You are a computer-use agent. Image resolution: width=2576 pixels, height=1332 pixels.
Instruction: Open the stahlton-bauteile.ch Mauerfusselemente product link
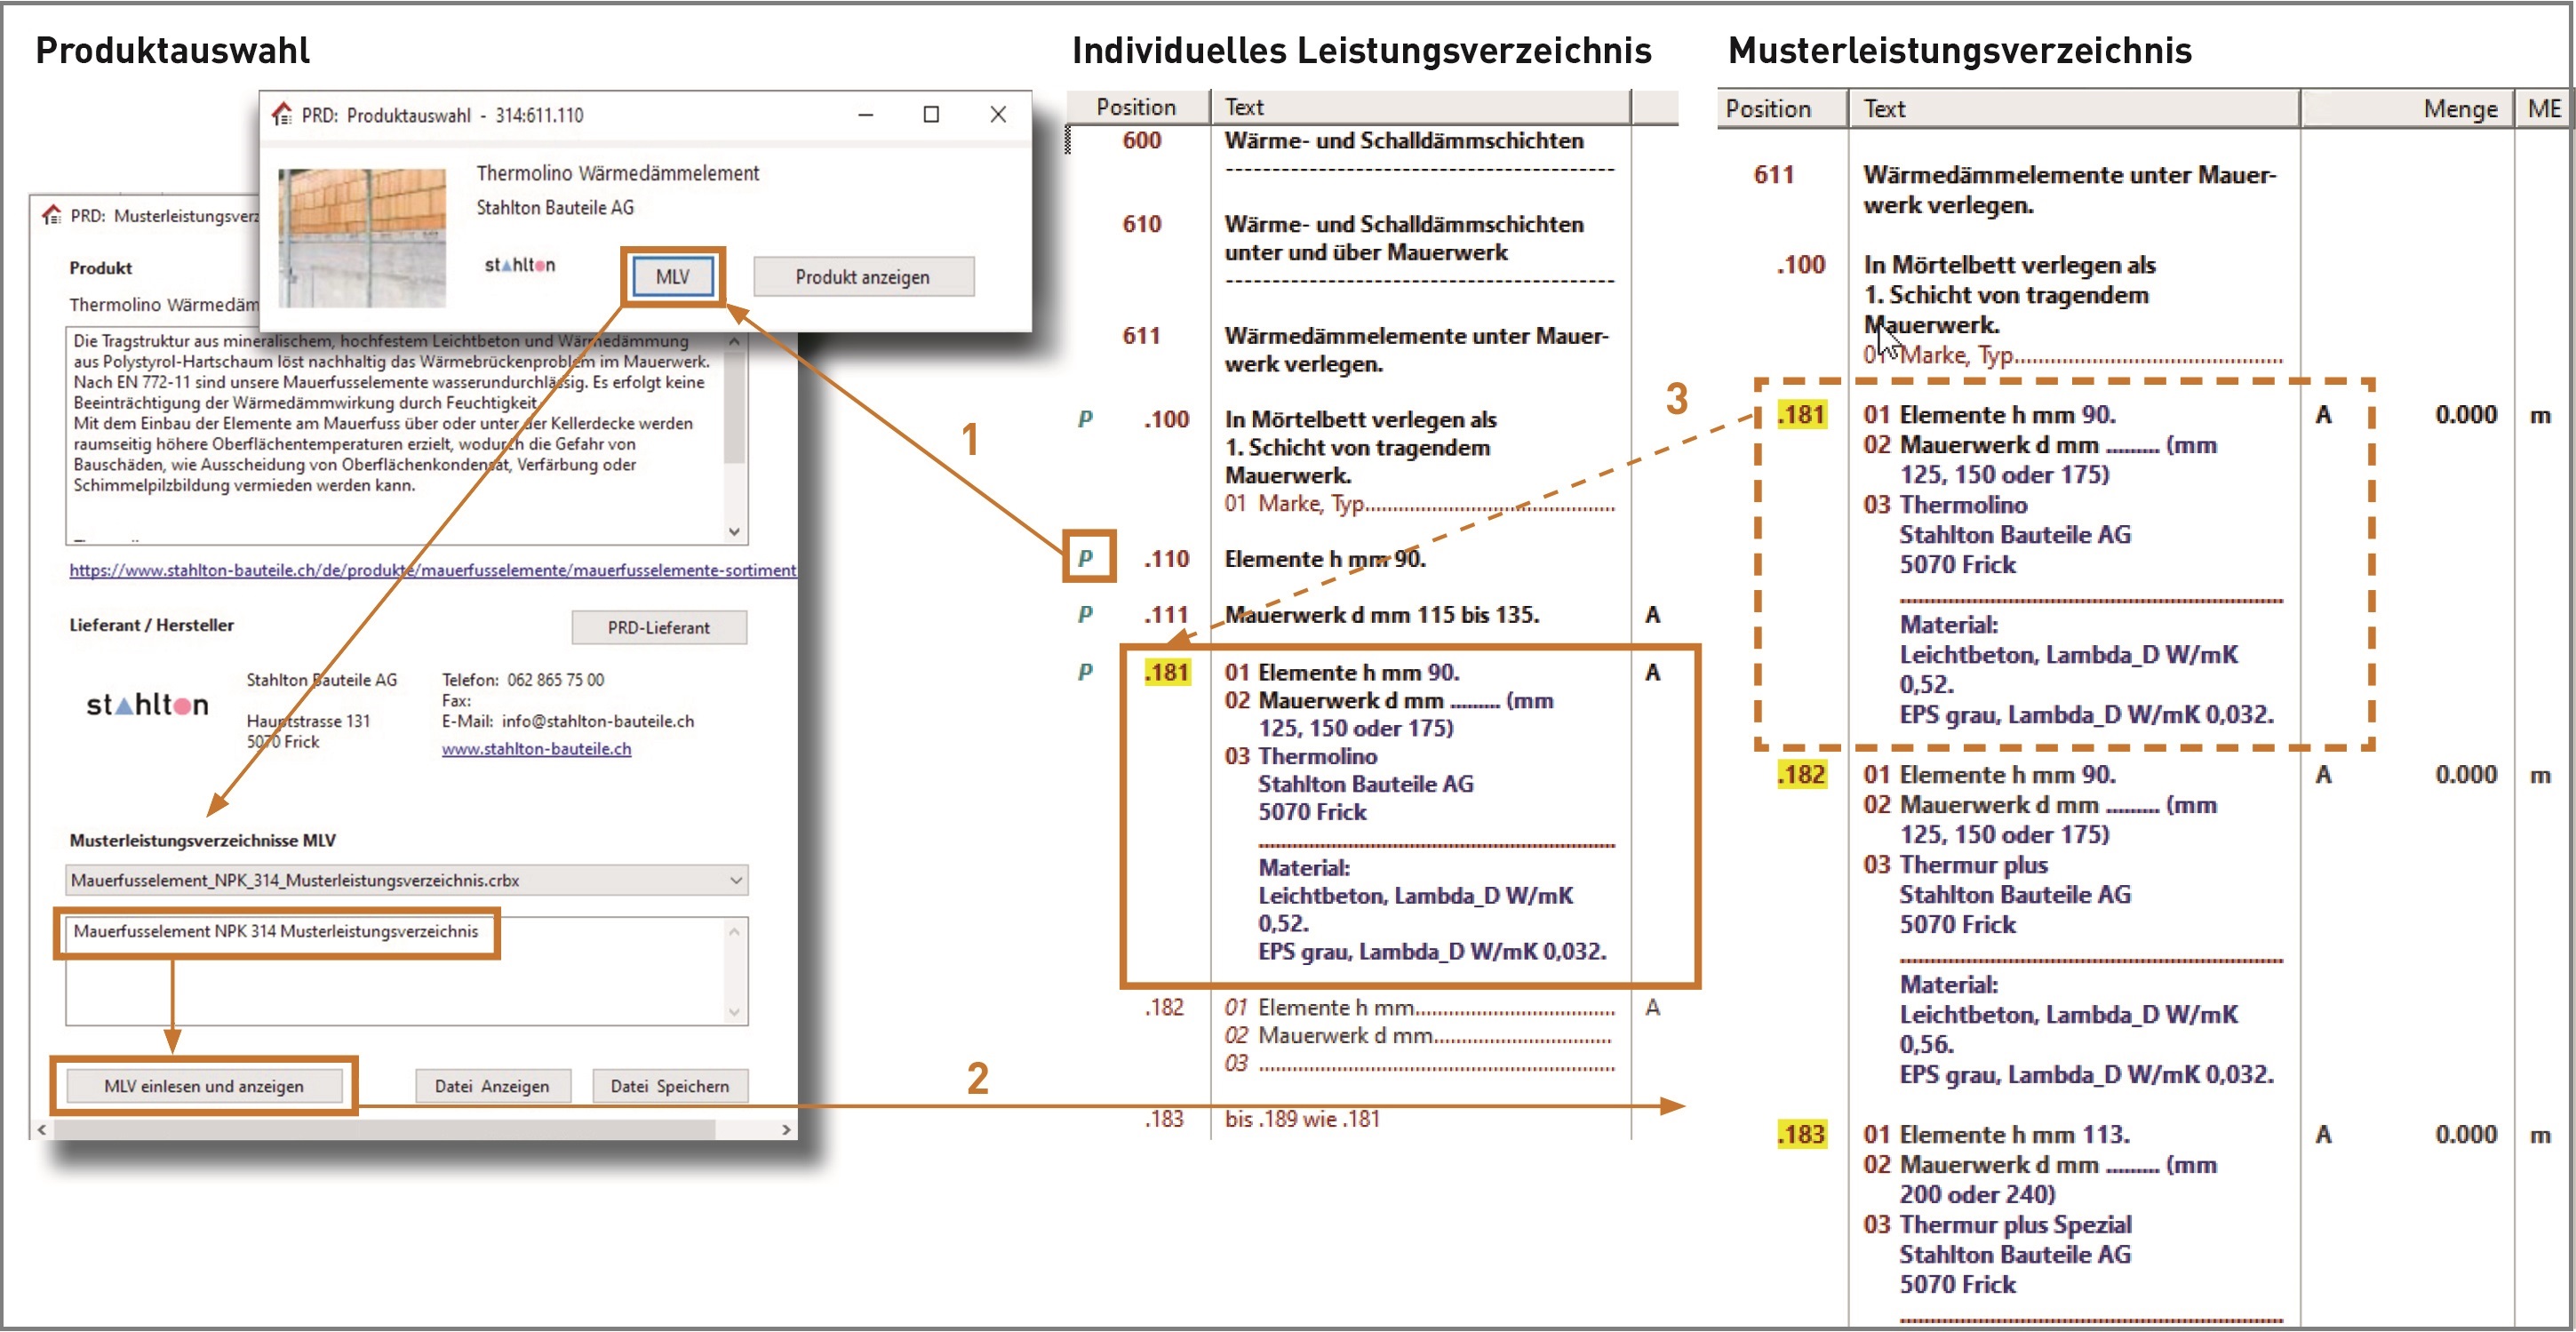(432, 570)
